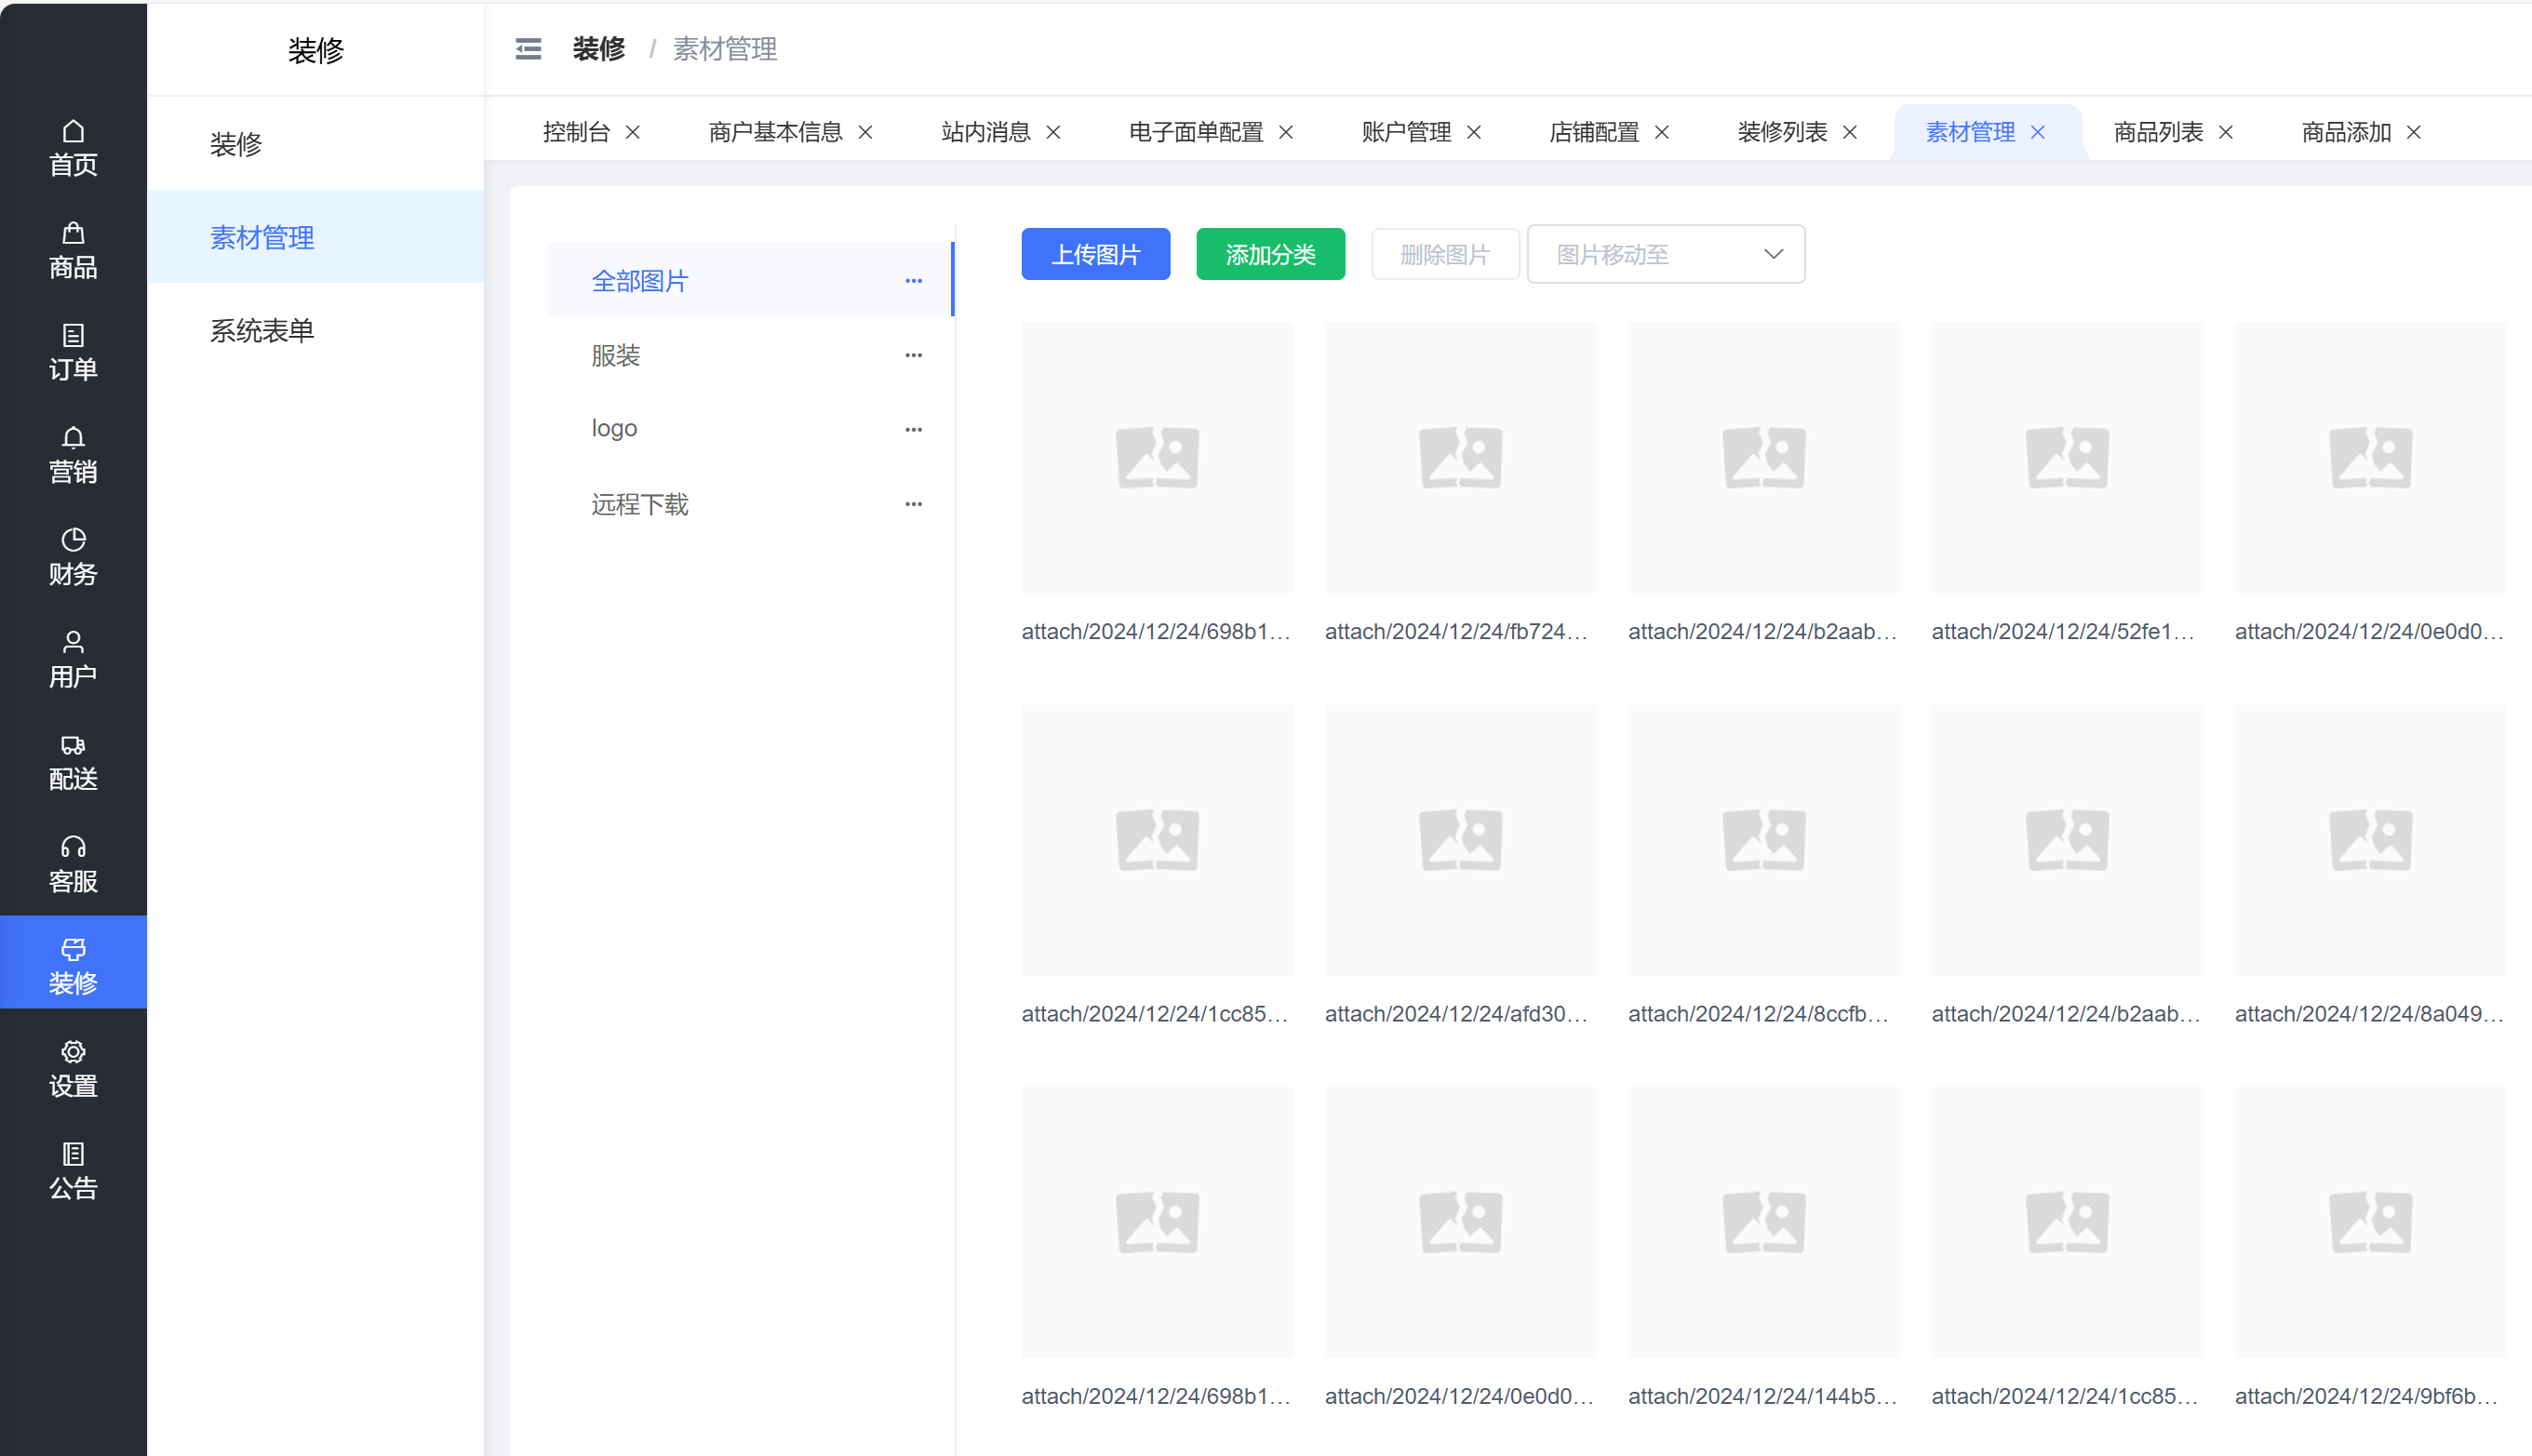Switch to the 装修列表 tab
Screen dimensions: 2532x1456
click(1783, 132)
